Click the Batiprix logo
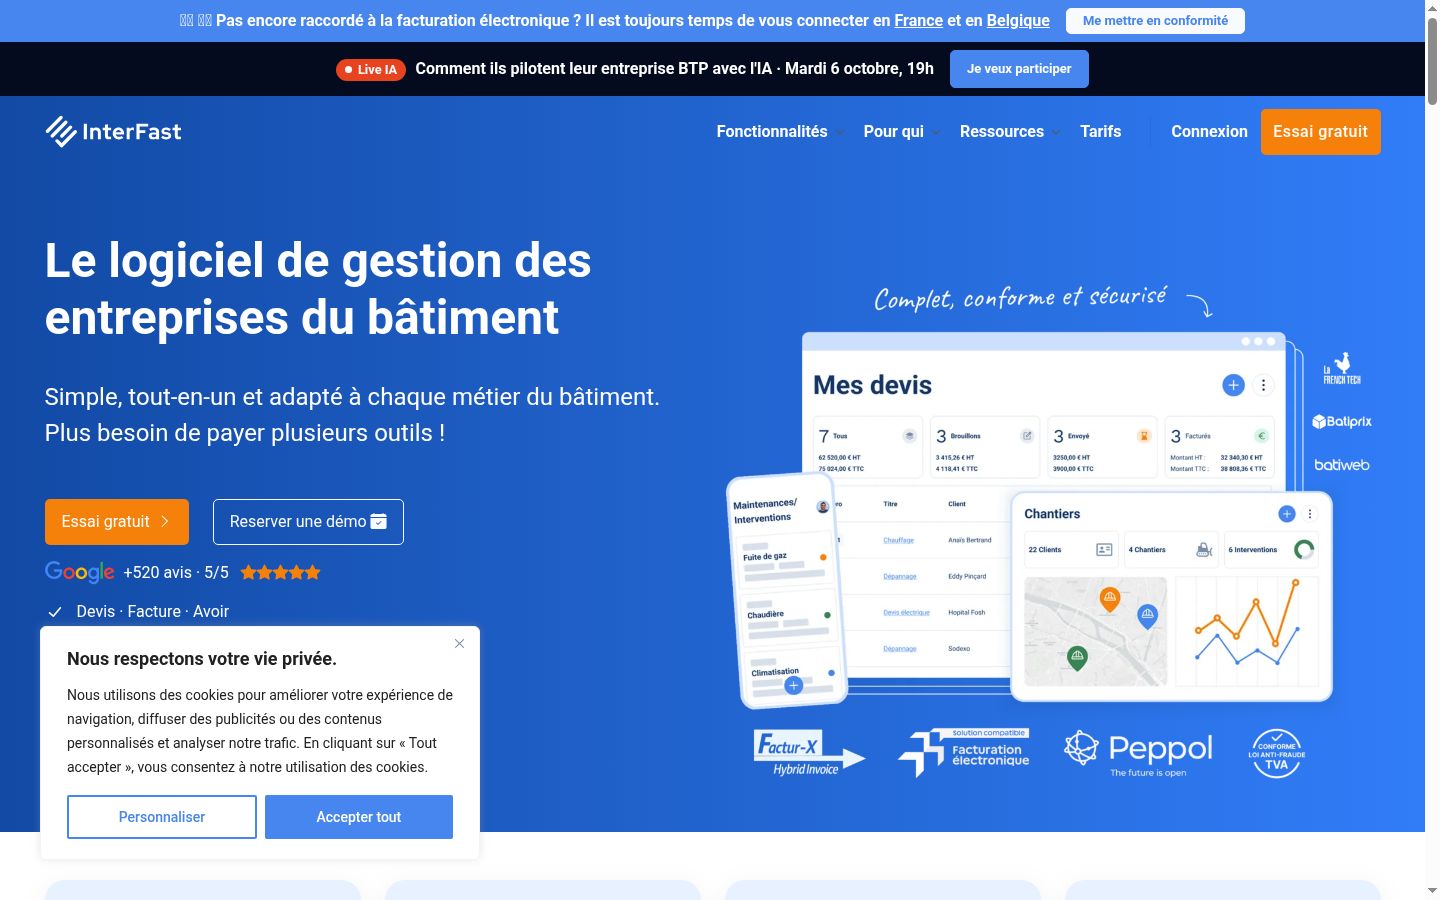The image size is (1440, 900). click(1342, 422)
